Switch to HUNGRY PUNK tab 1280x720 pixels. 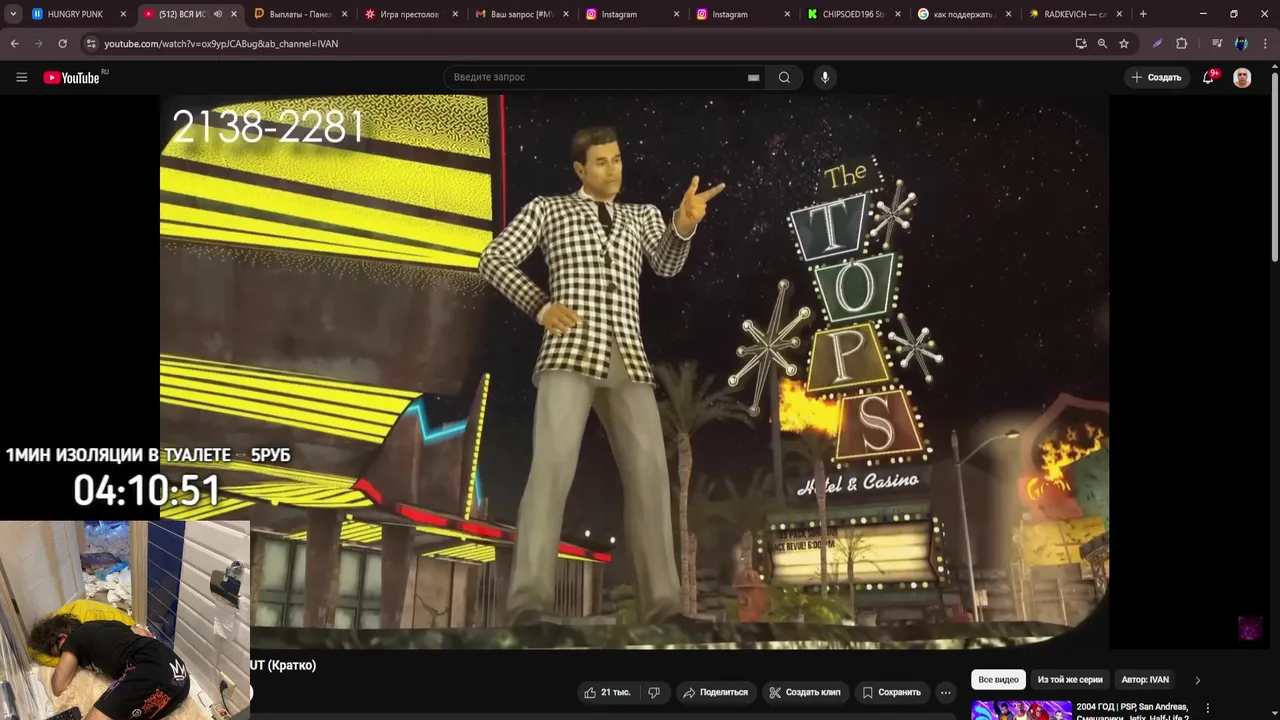click(x=78, y=14)
